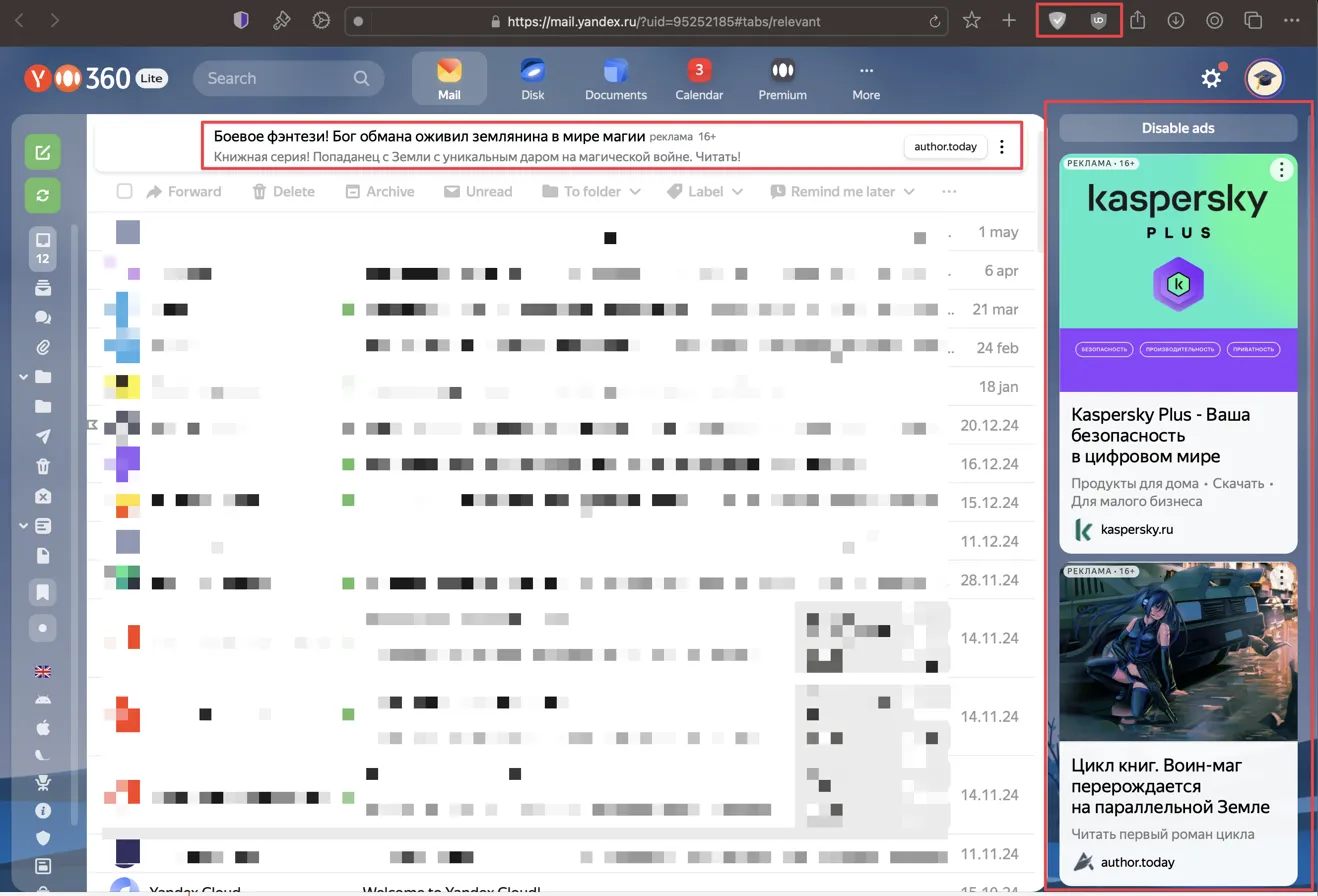The width and height of the screenshot is (1318, 896).
Task: Open the Label dropdown menu
Action: [705, 192]
